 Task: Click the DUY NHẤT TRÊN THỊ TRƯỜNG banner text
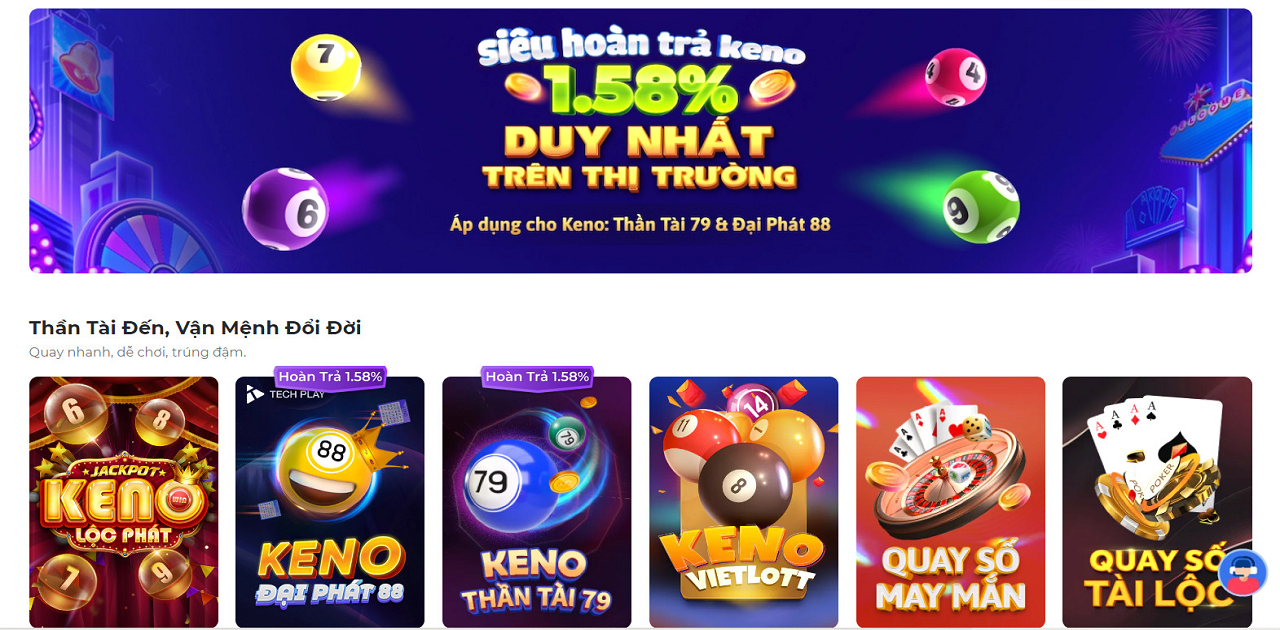coord(640,158)
